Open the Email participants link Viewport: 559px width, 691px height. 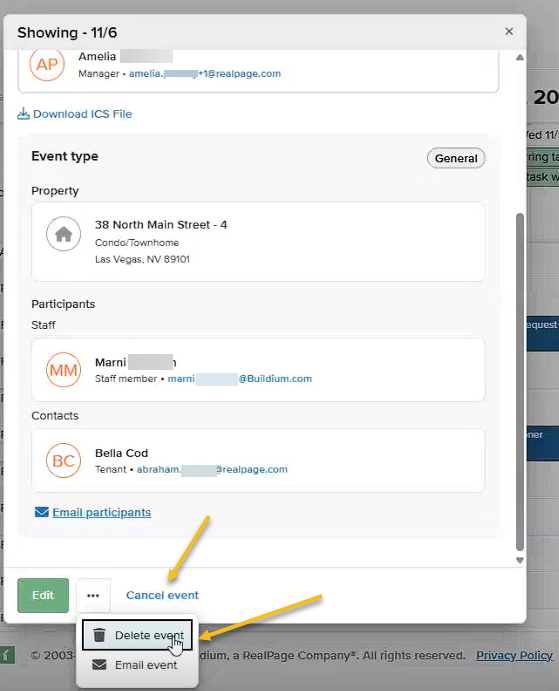(101, 512)
